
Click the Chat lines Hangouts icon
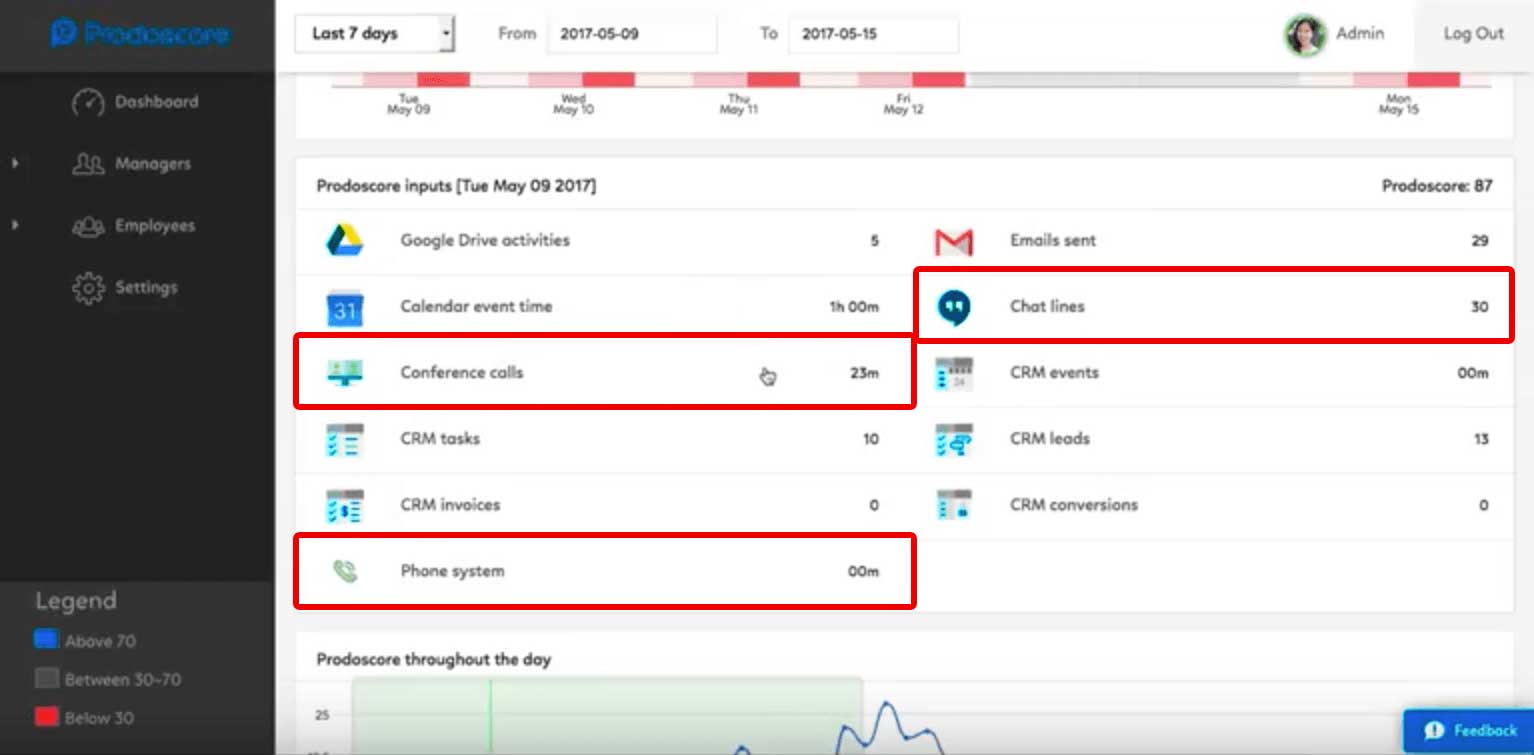(x=953, y=307)
